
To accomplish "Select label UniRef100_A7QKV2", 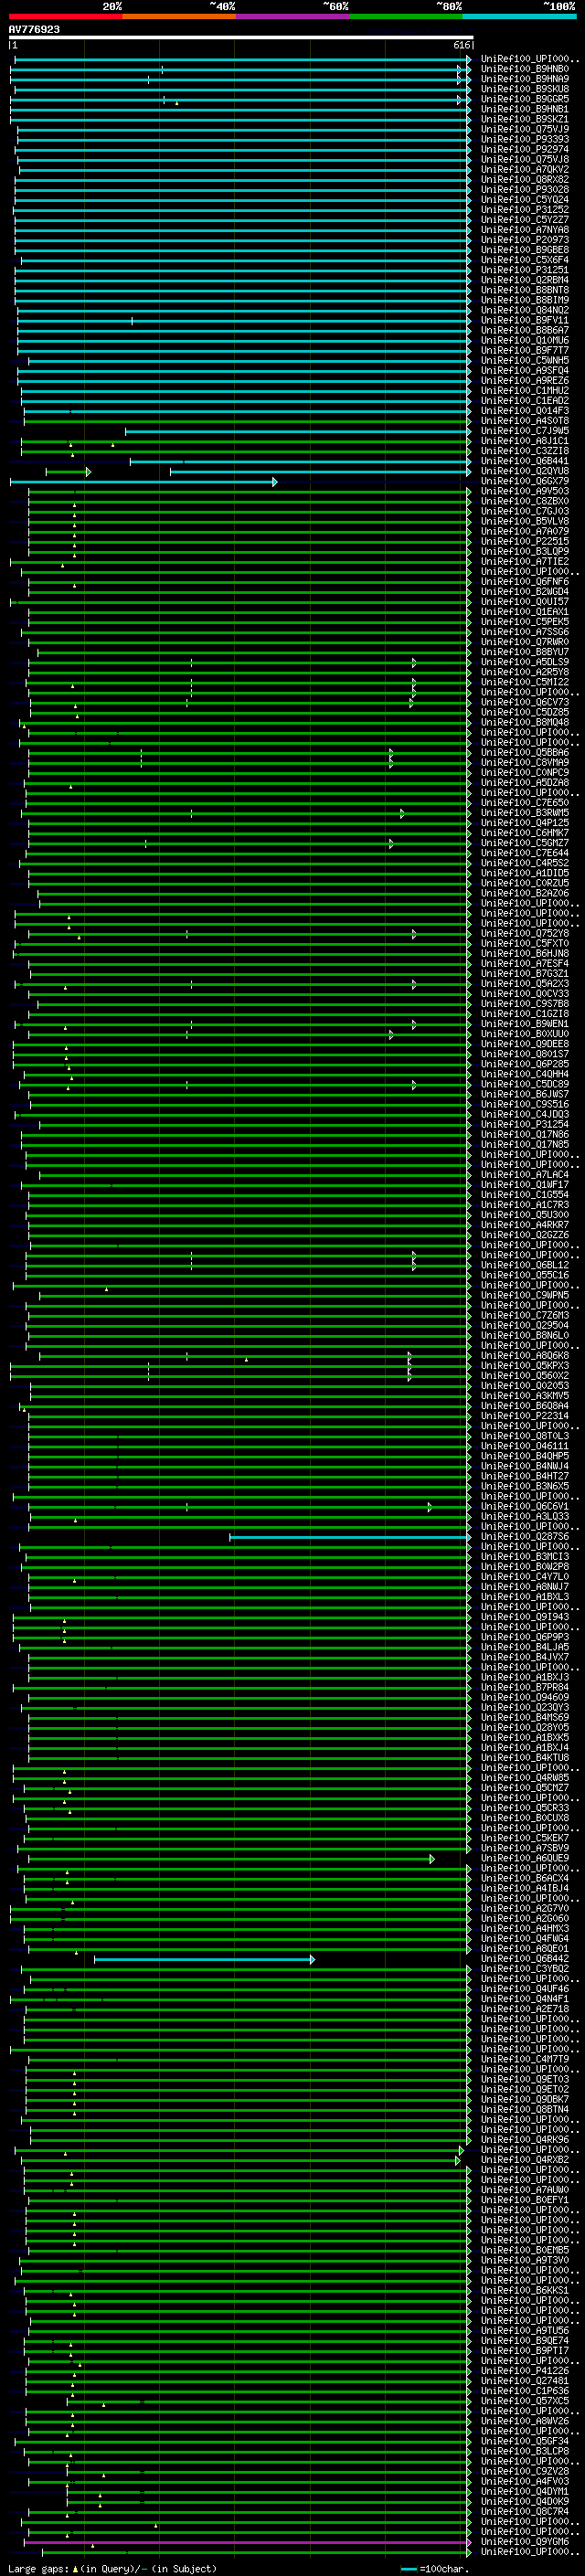I will point(524,169).
